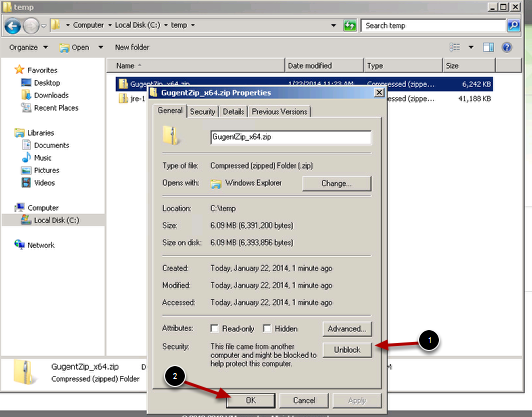Click the file name field in Properties
The width and height of the screenshot is (532, 417).
point(291,137)
